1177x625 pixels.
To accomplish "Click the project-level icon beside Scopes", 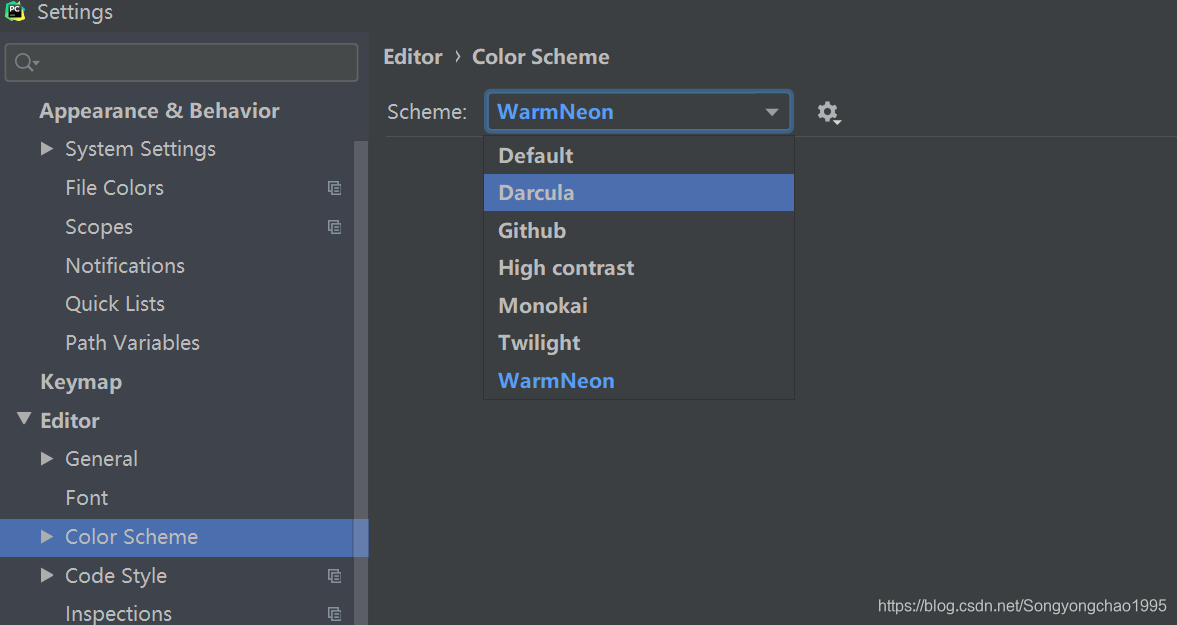I will pyautogui.click(x=335, y=227).
